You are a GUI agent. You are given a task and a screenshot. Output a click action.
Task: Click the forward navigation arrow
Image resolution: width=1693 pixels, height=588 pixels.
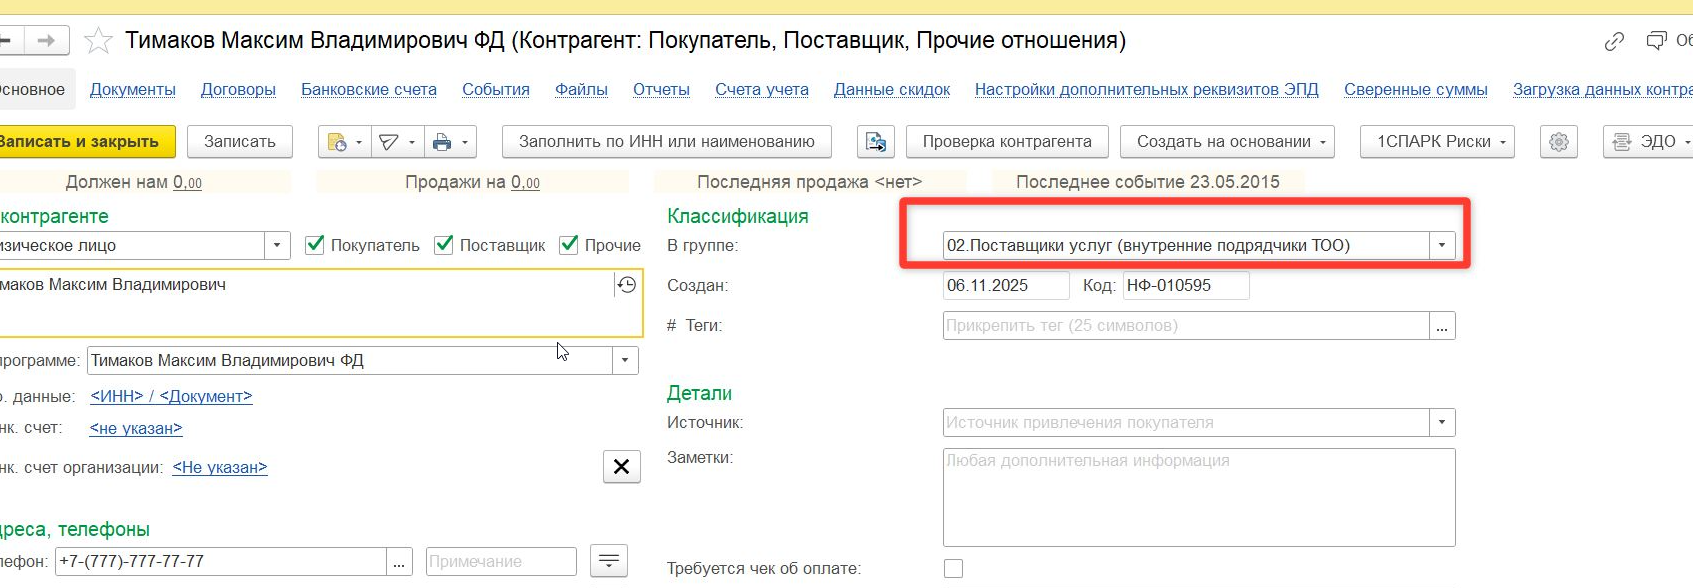pyautogui.click(x=46, y=41)
